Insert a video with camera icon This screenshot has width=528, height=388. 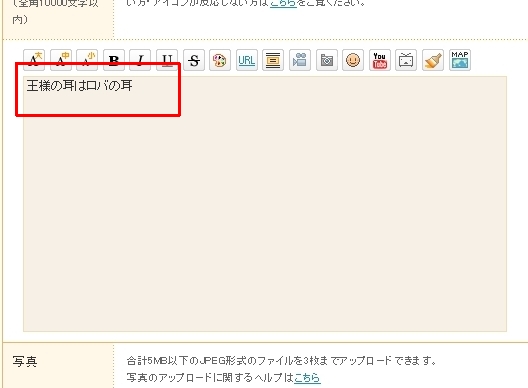click(x=300, y=60)
